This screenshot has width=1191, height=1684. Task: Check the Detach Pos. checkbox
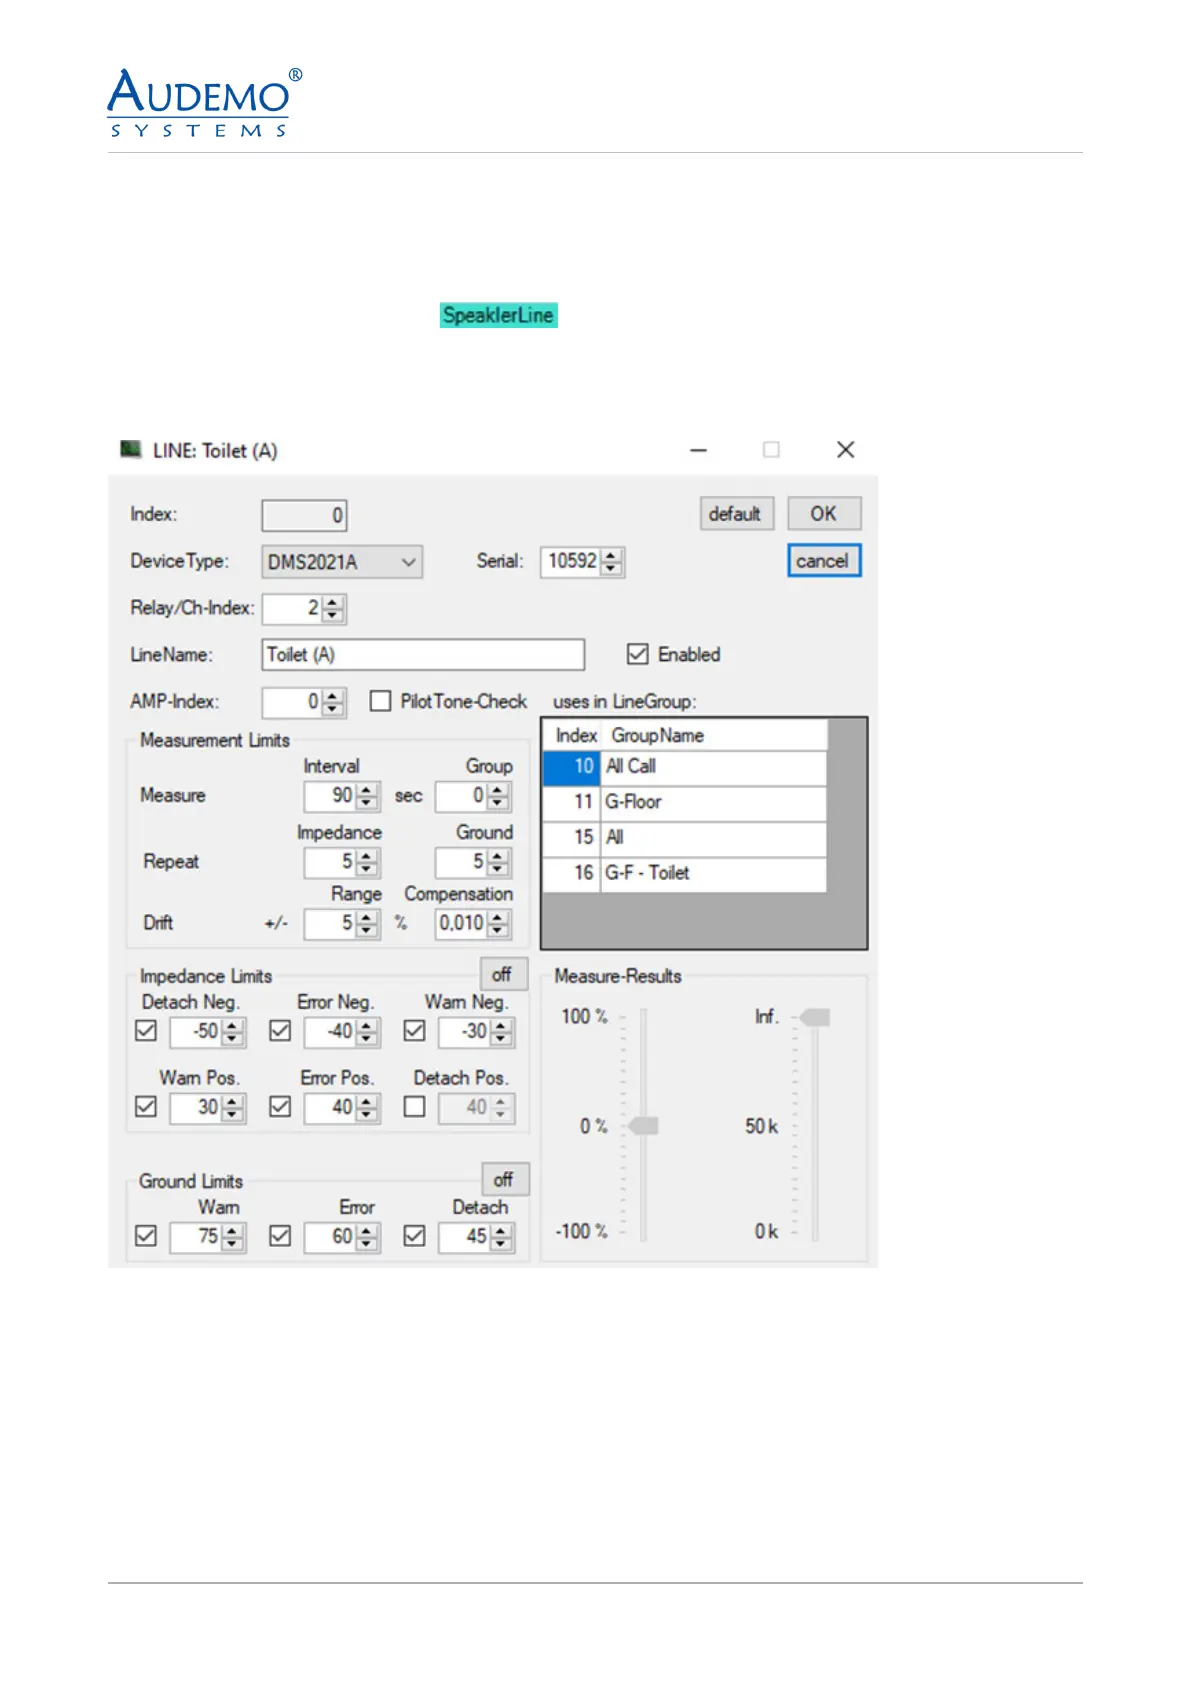(414, 1107)
